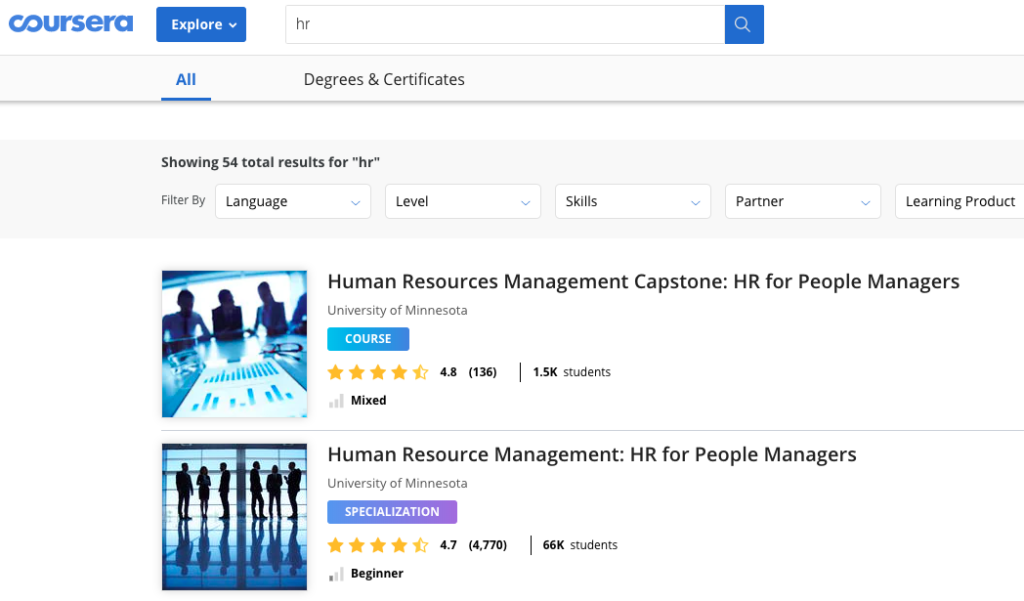Click the star rating for the Specialization
1024x601 pixels.
[x=378, y=545]
